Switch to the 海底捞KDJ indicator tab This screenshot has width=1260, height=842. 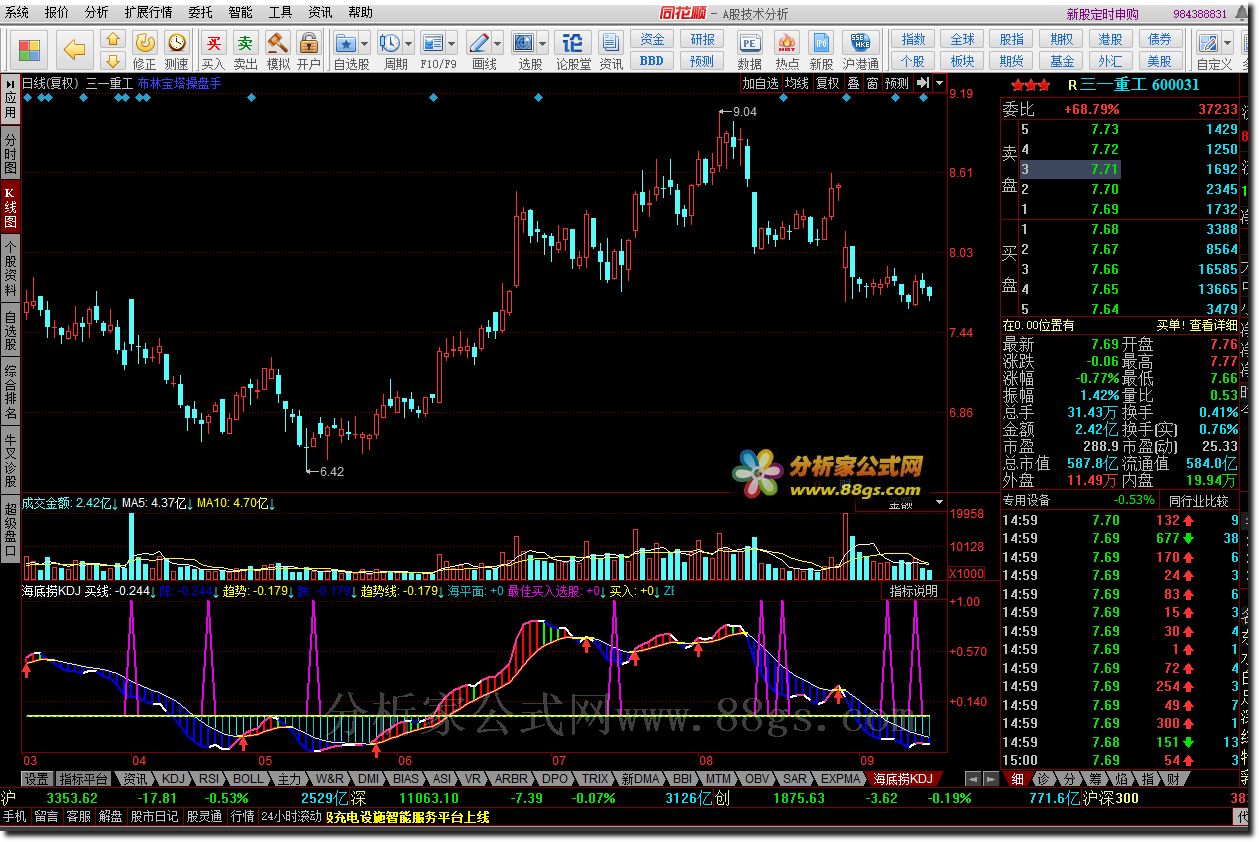[x=903, y=778]
